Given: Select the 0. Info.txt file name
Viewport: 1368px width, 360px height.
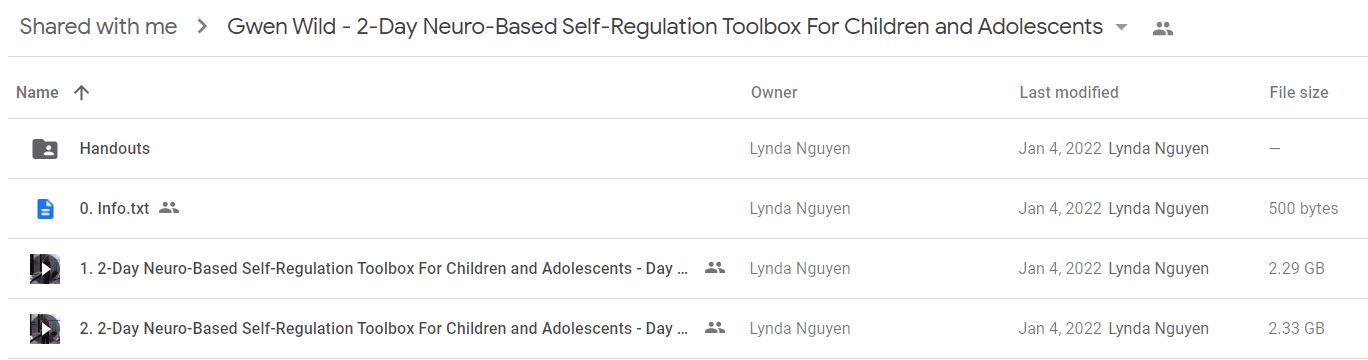Looking at the screenshot, I should [114, 209].
